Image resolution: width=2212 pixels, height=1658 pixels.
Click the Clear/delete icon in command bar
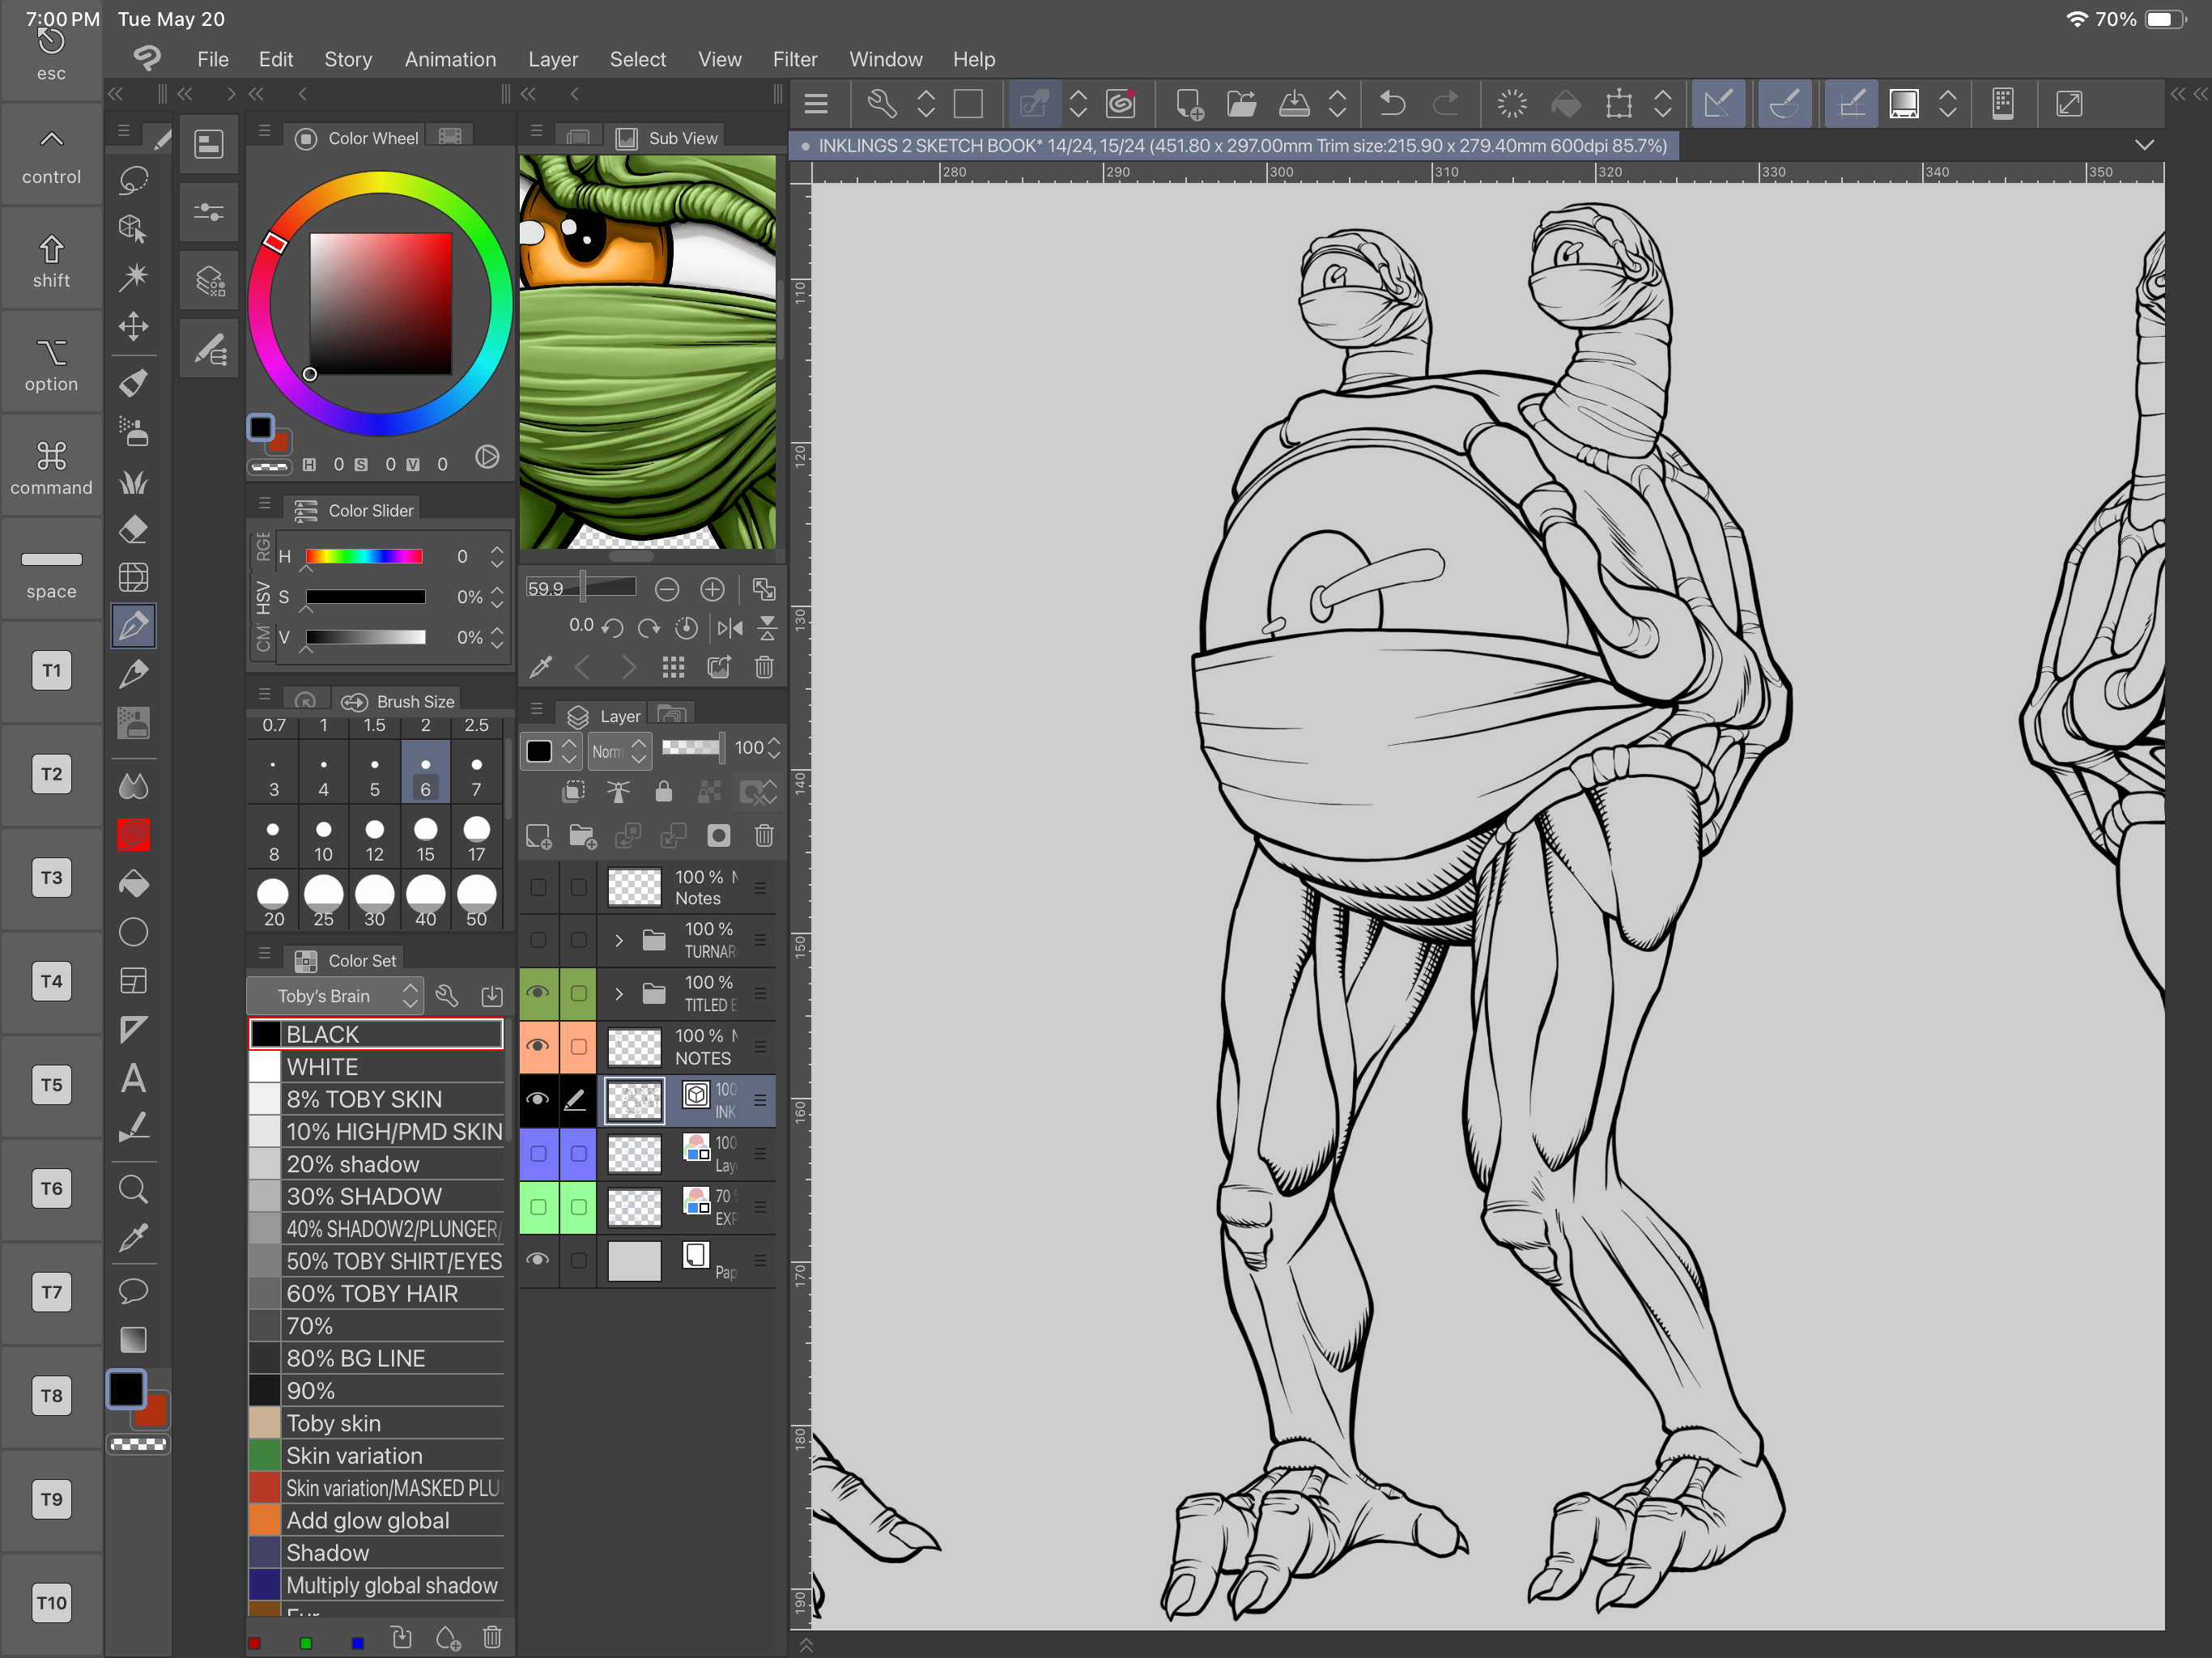tap(1512, 103)
